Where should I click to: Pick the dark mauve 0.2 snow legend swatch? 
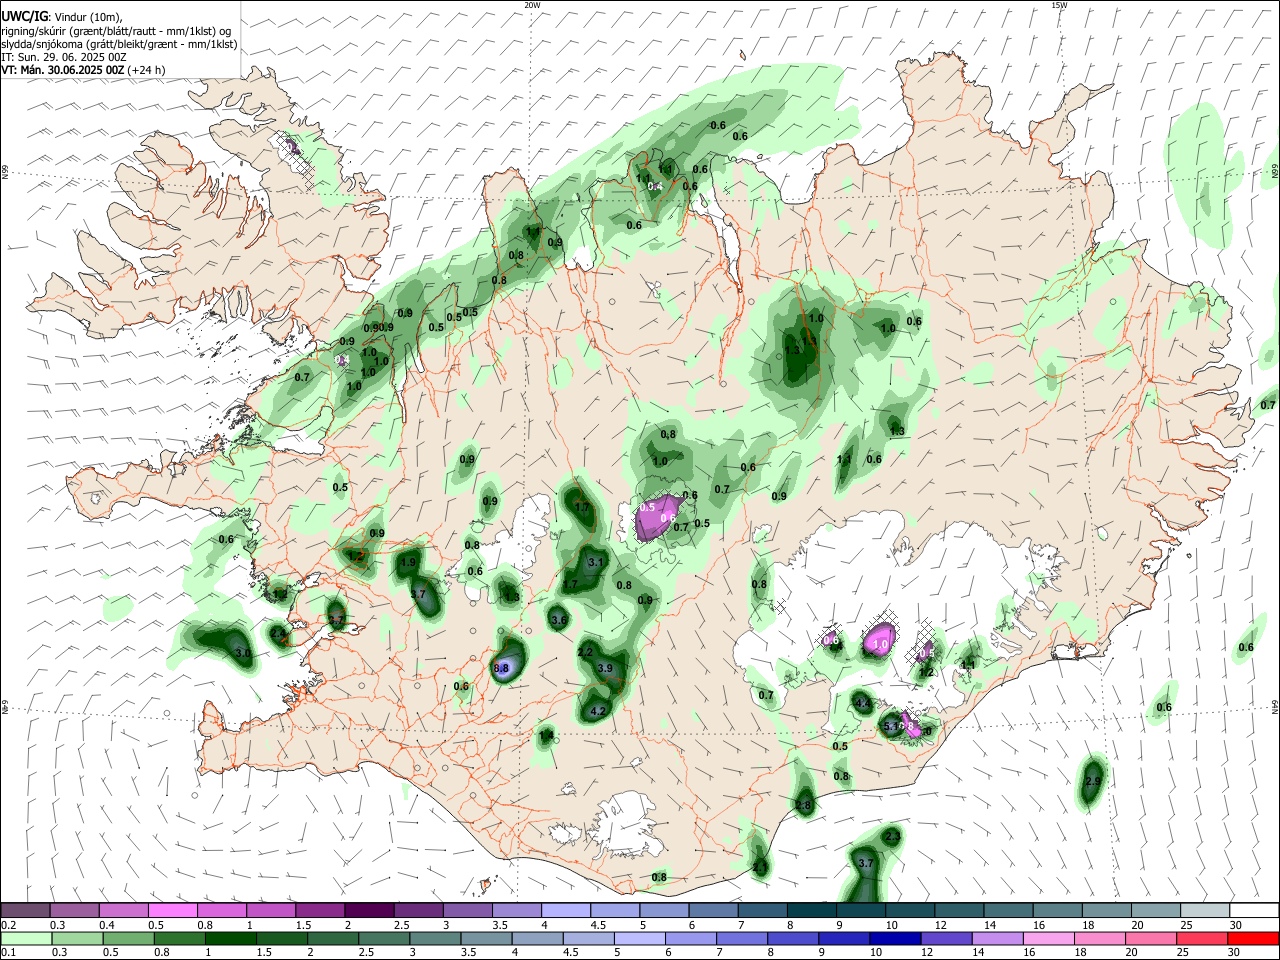[x=25, y=910]
